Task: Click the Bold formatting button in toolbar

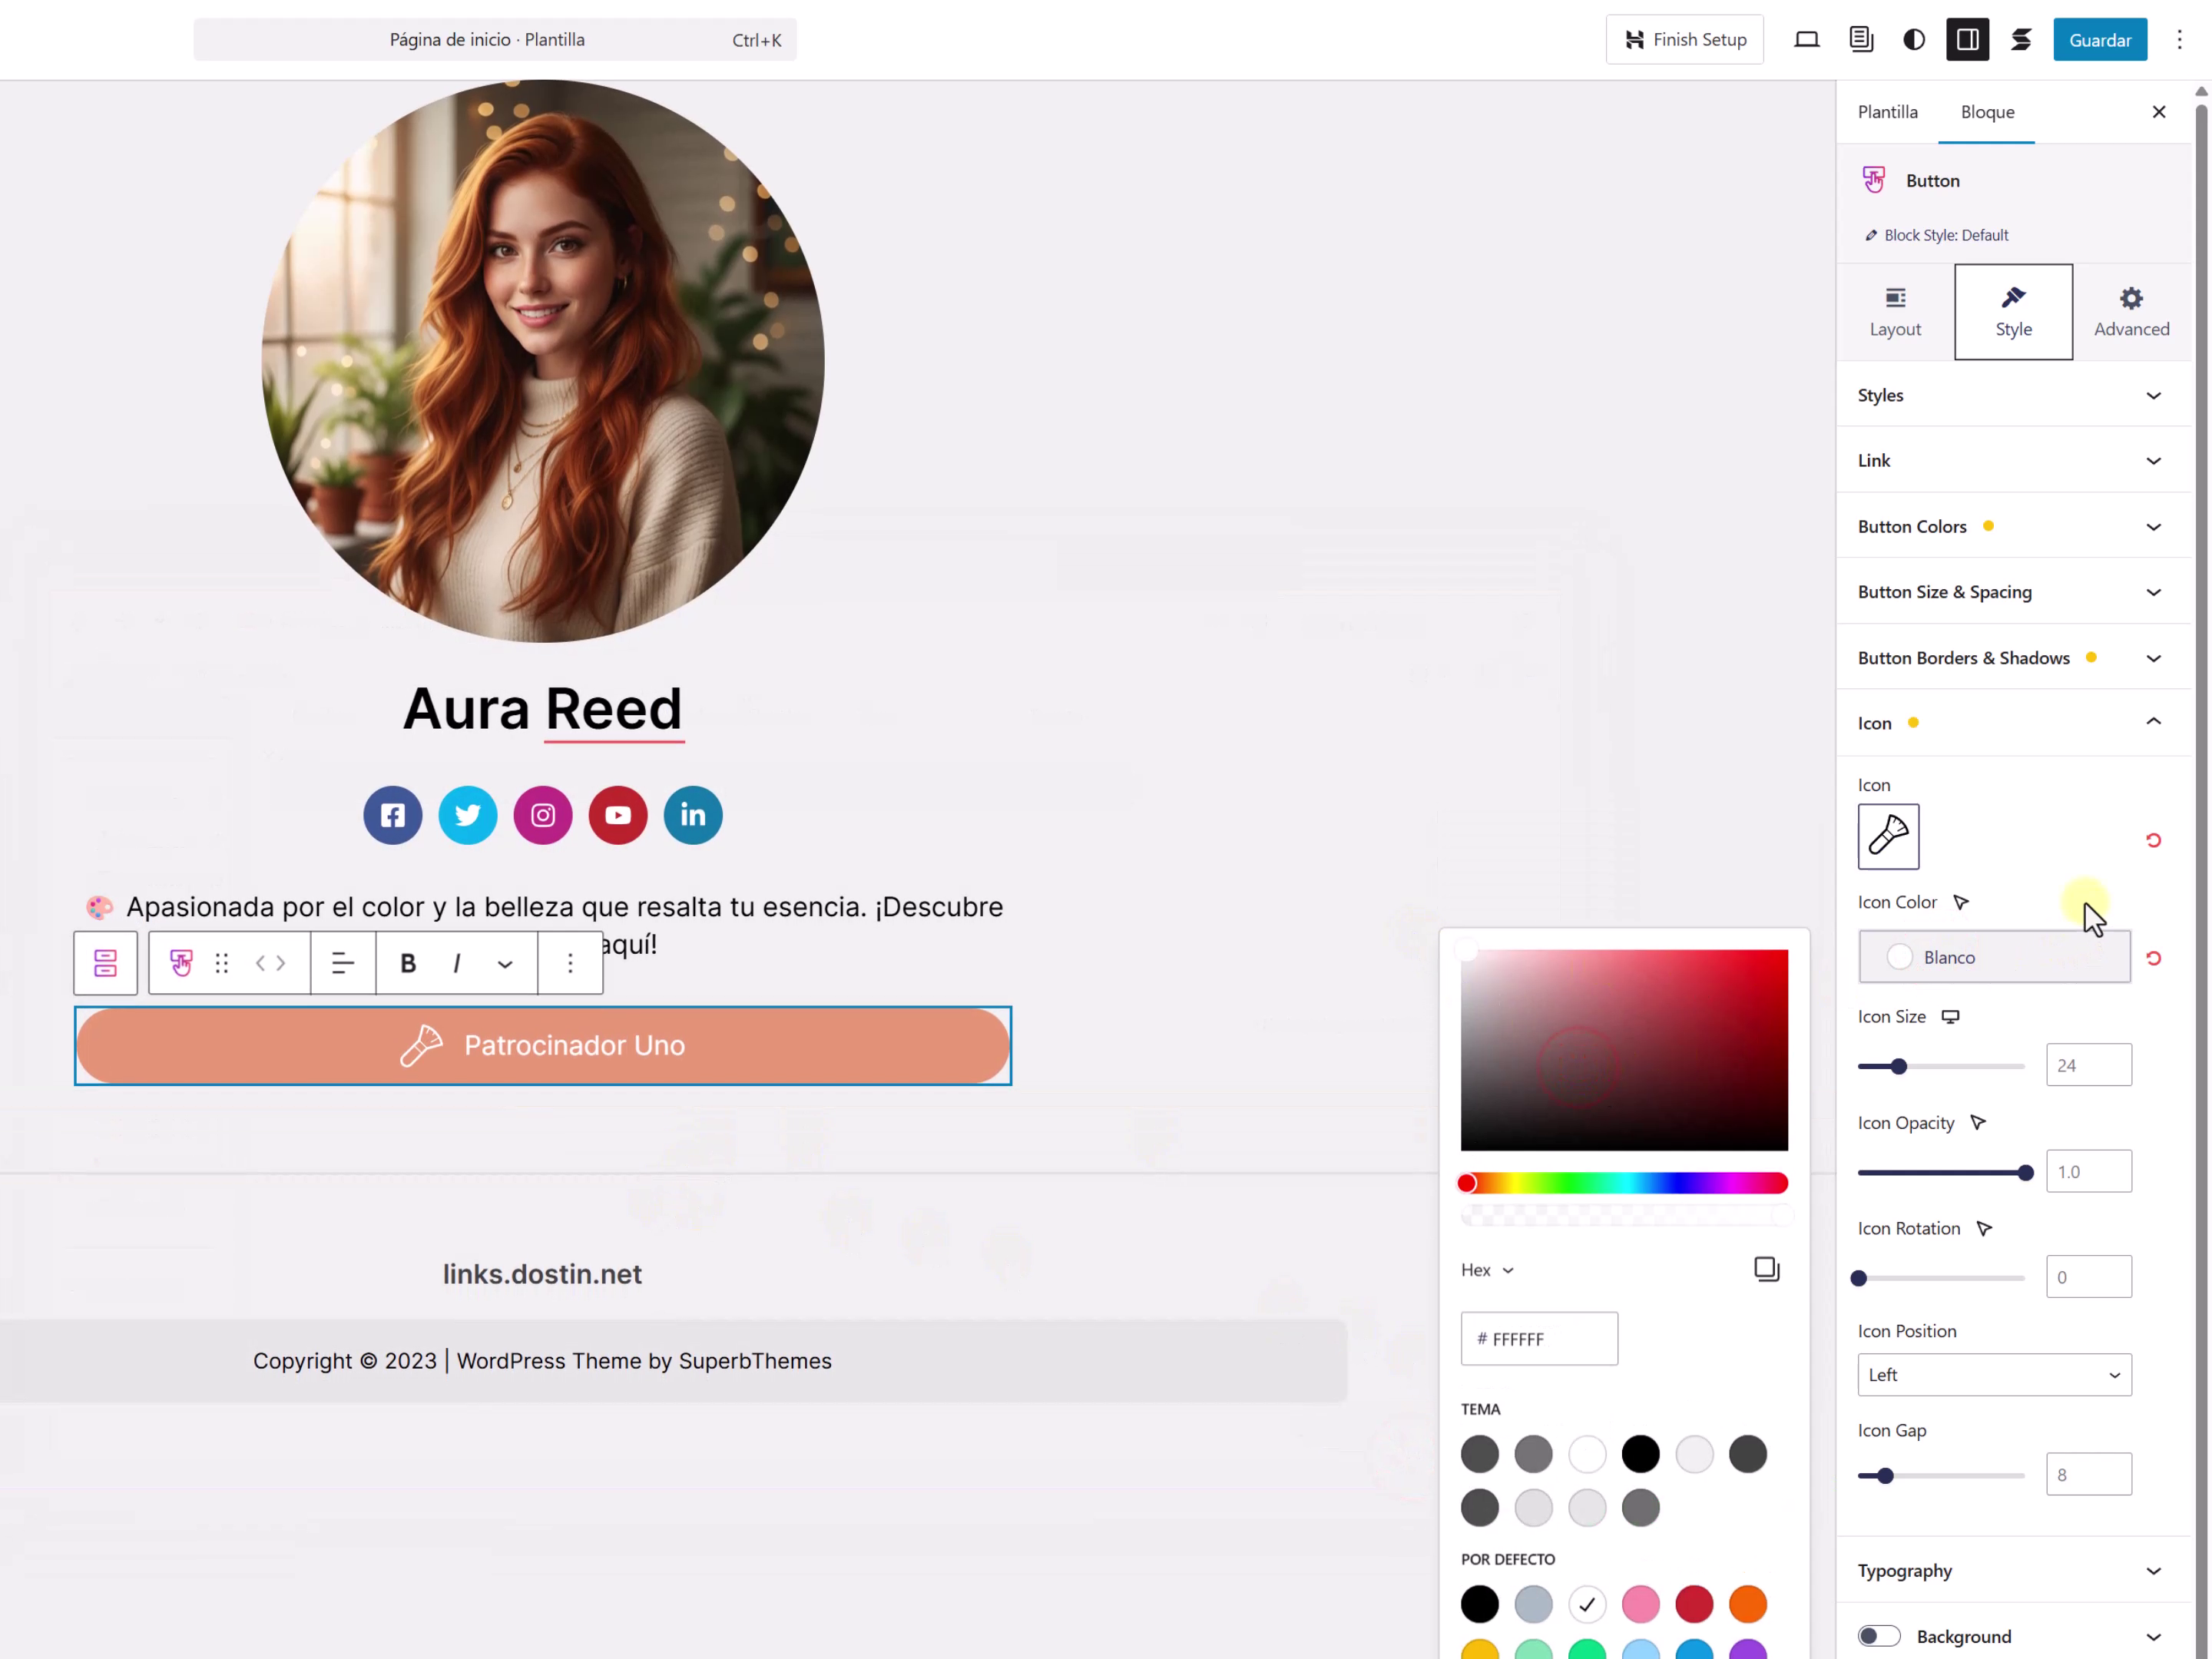Action: pos(407,963)
